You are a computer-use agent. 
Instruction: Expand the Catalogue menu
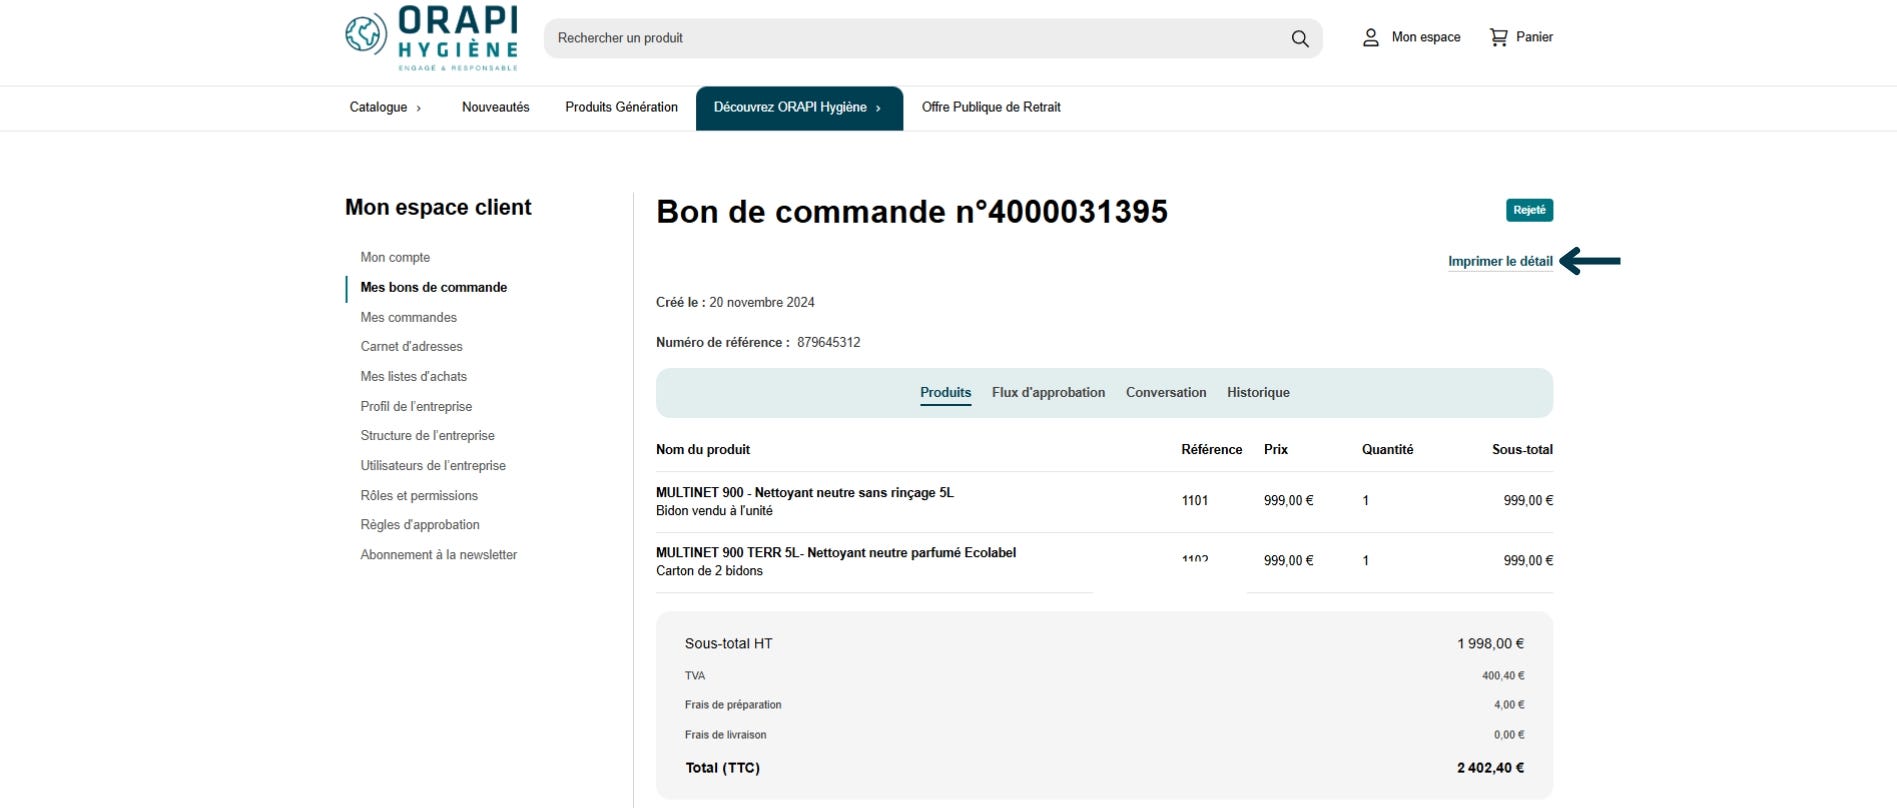[385, 107]
